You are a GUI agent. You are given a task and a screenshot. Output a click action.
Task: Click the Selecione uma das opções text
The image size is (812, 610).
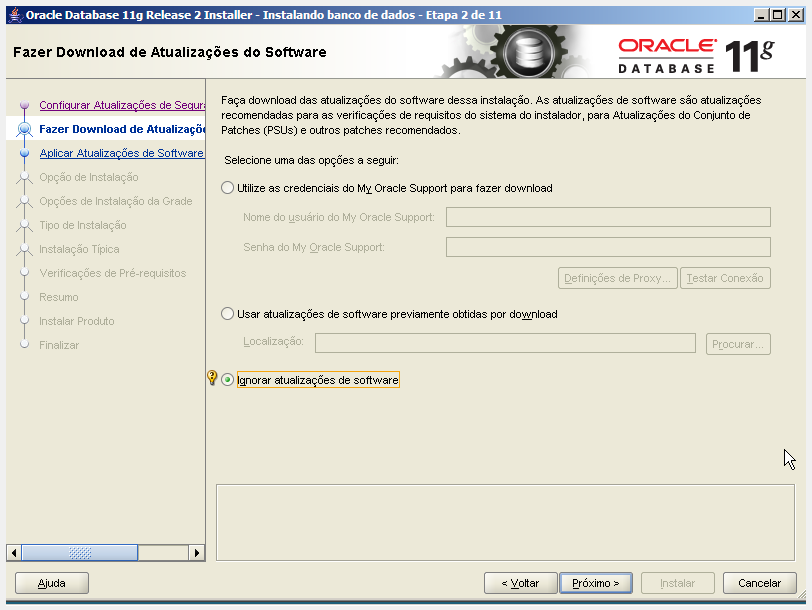point(311,160)
